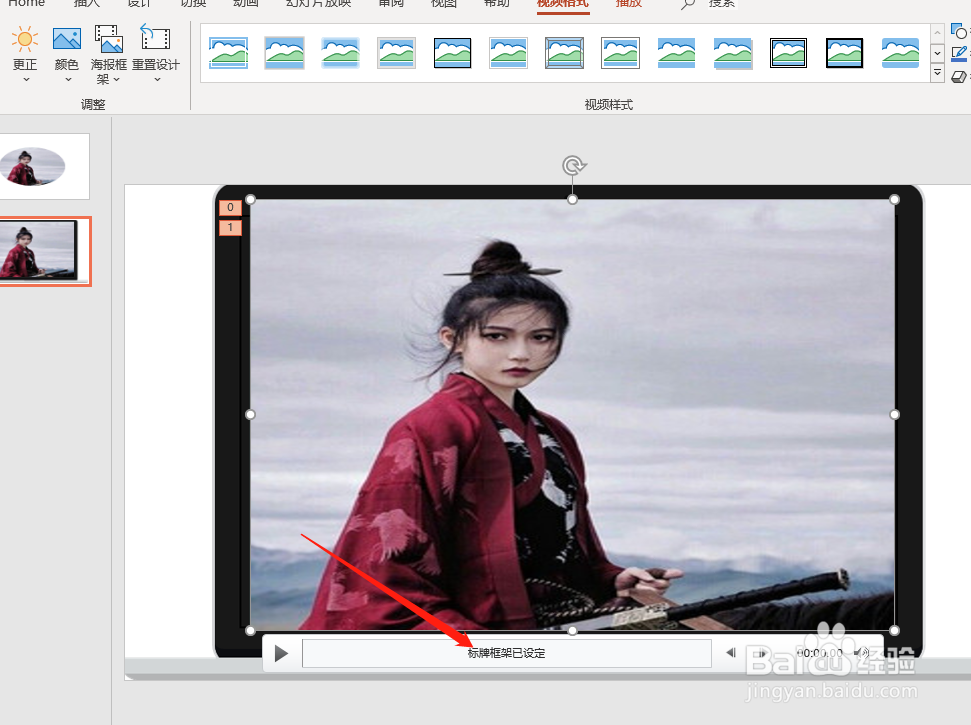
Task: Apply the fourth video style thumbnail
Action: click(x=396, y=53)
